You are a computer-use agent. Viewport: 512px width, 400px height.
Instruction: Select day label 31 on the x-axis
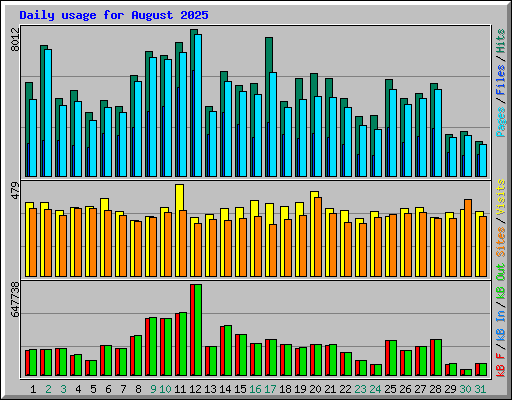[480, 389]
